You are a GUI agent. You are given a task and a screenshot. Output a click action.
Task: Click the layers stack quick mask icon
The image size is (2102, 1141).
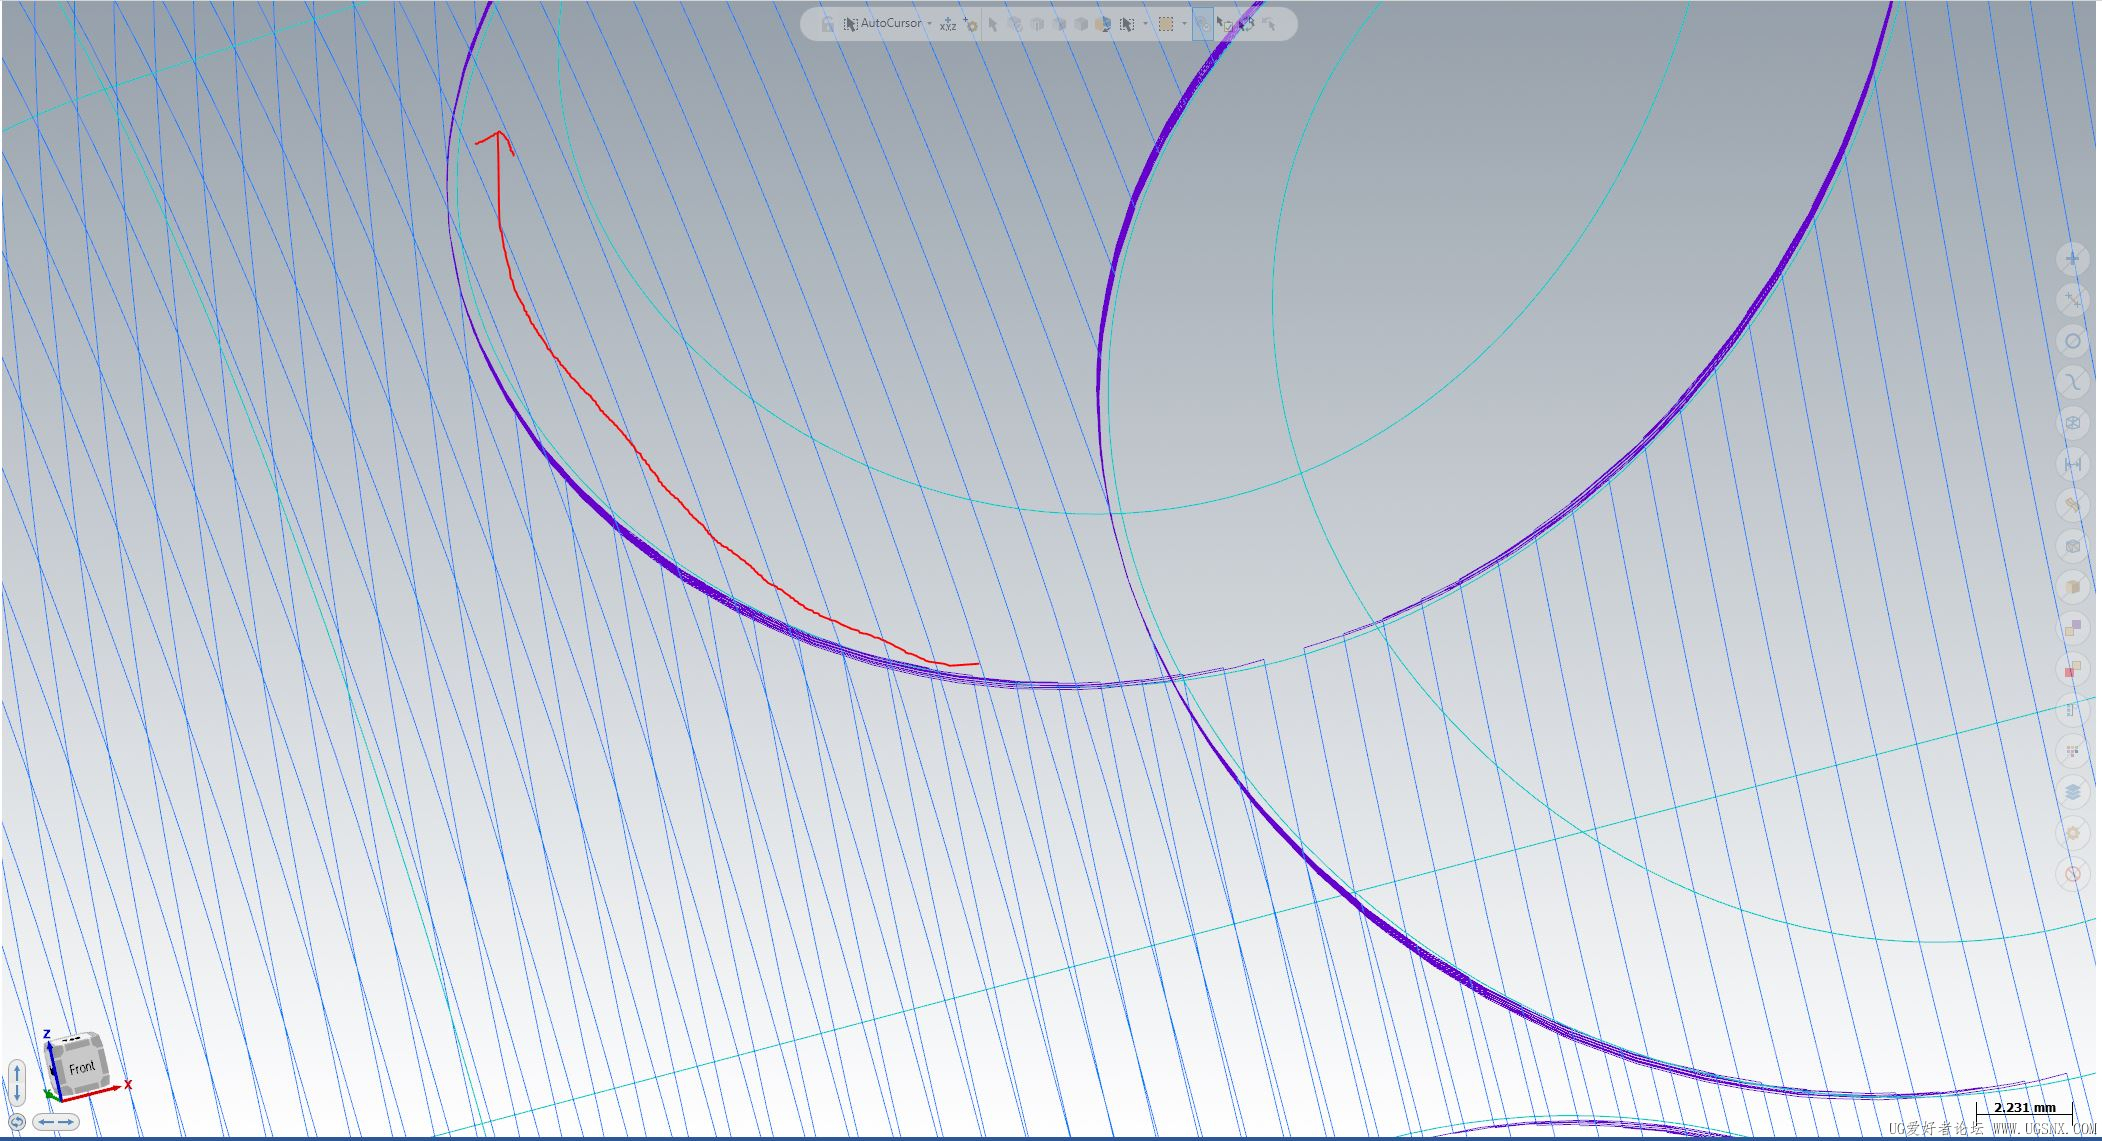point(2072,792)
